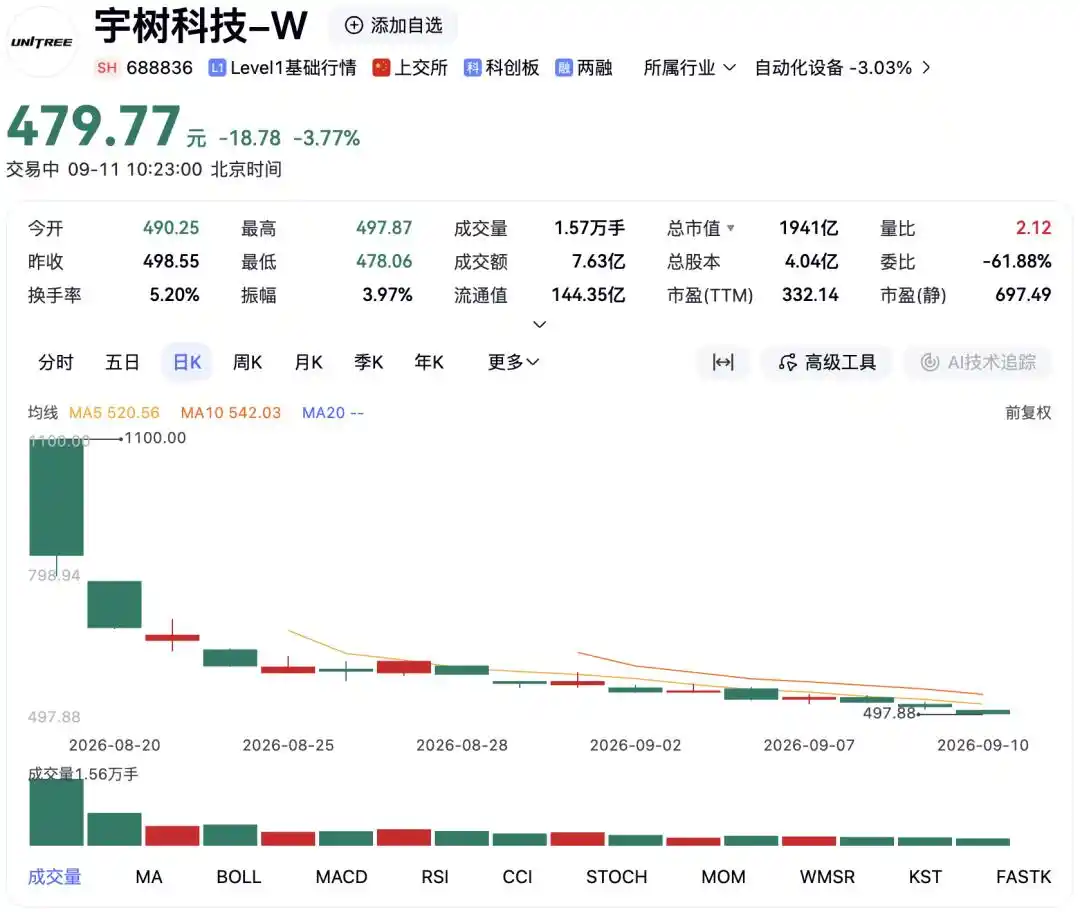Click the 委比 value -61.88%
The width and height of the screenshot is (1080, 912).
1017,262
